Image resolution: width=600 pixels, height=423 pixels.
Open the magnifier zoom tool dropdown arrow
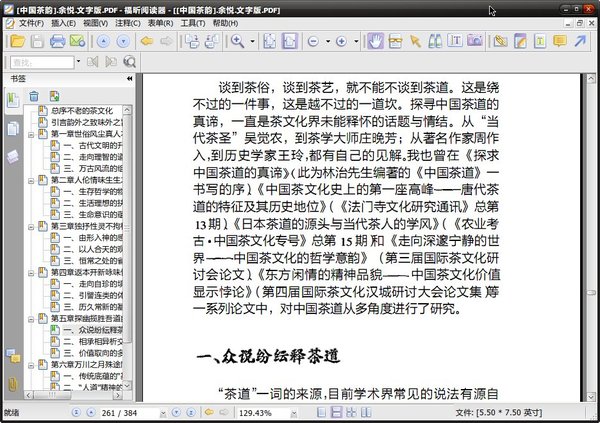click(x=252, y=41)
